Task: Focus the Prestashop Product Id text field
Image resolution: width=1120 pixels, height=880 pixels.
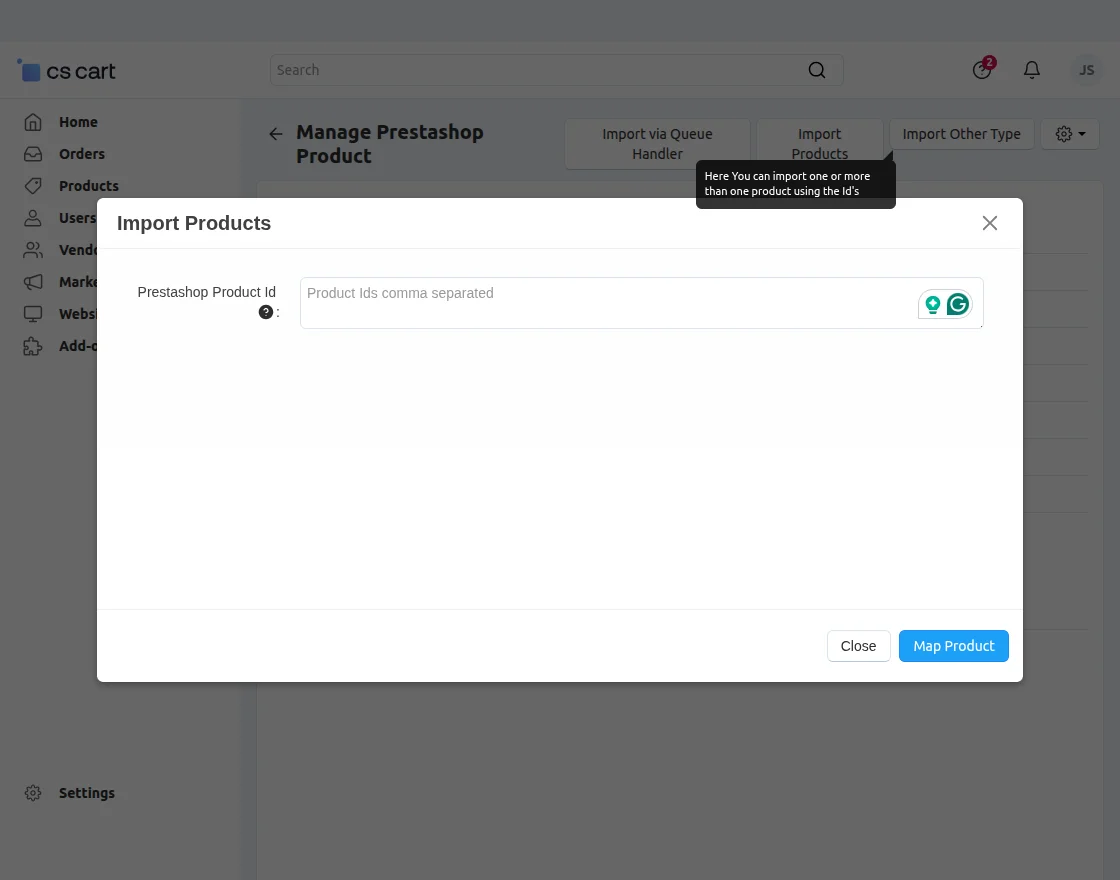Action: (600, 303)
